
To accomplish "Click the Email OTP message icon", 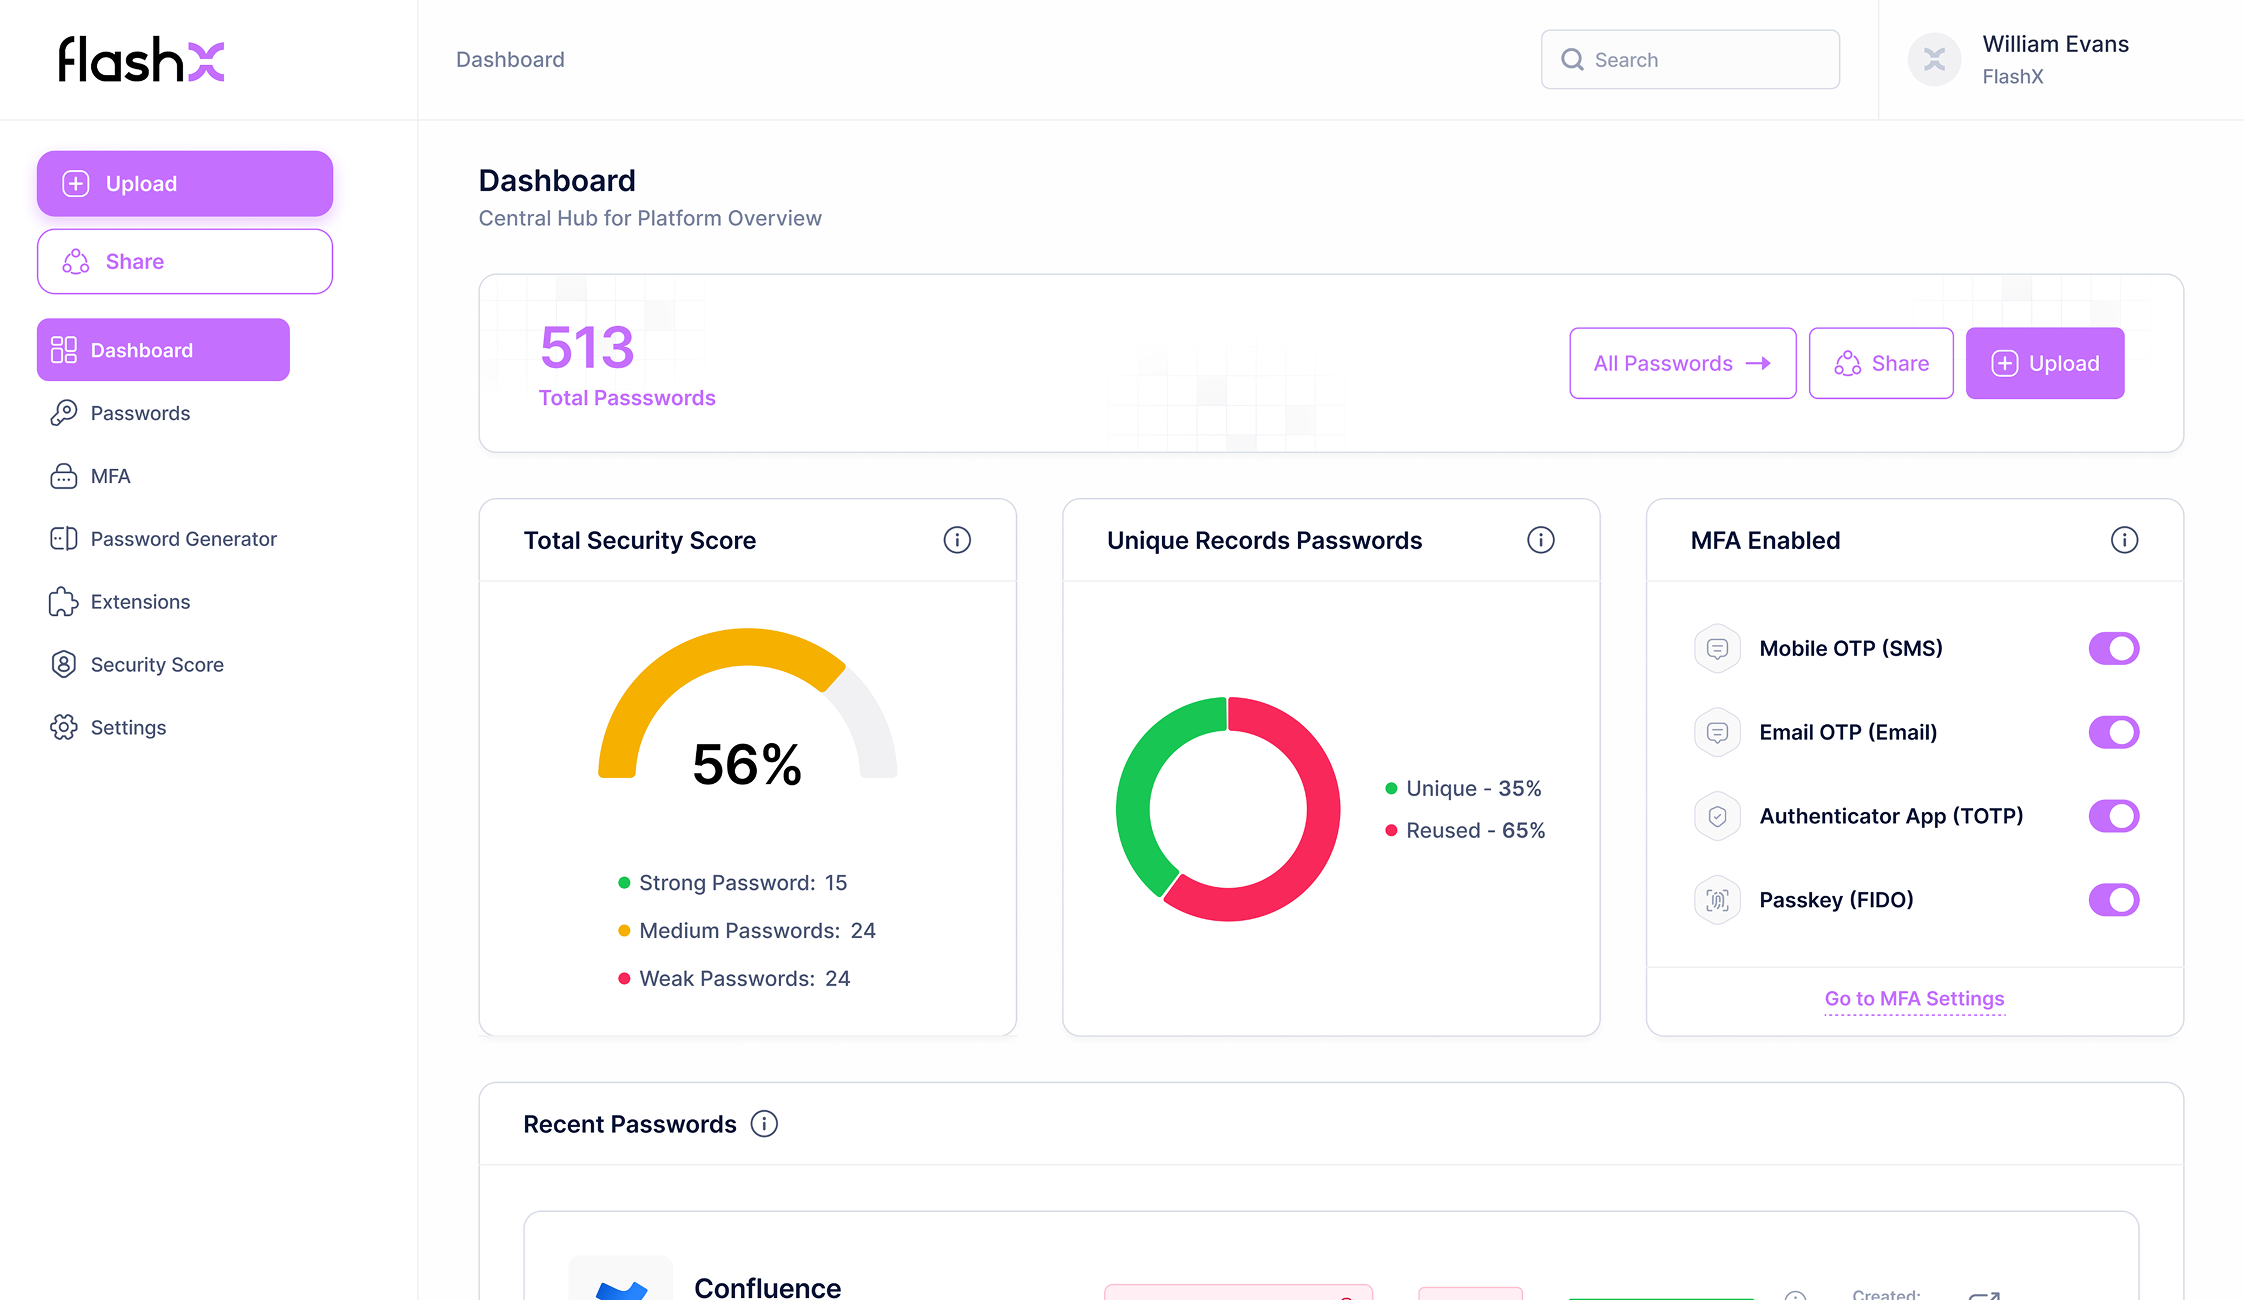I will click(1717, 732).
